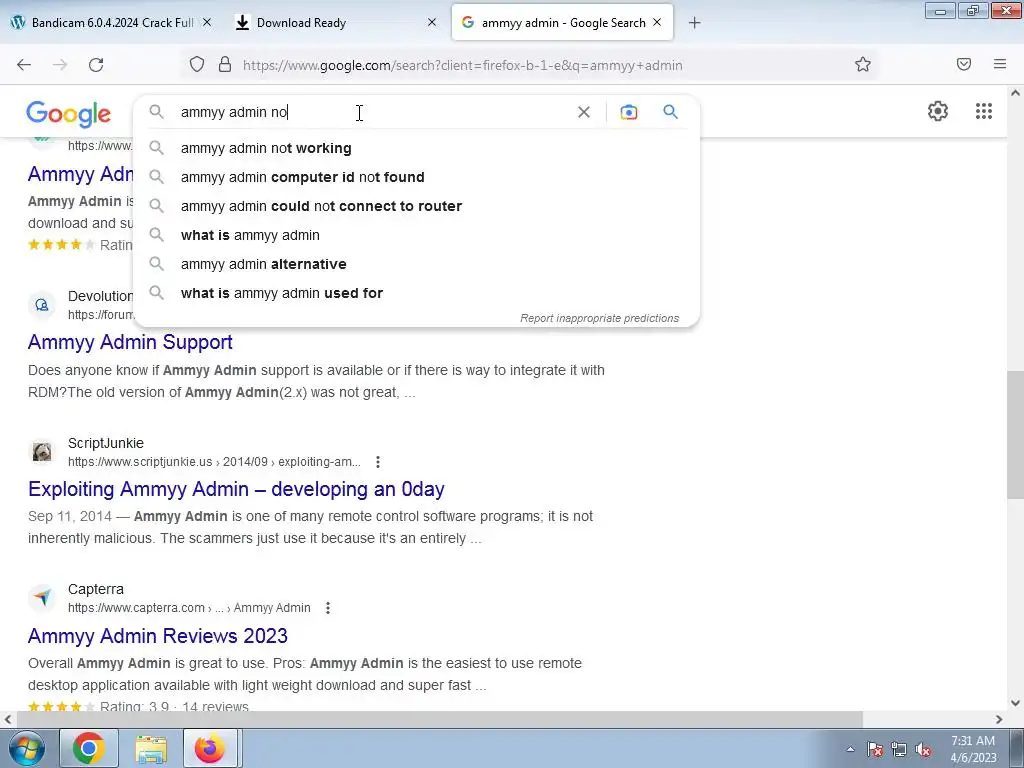Submit search with blue magnifier button
The height and width of the screenshot is (768, 1024).
671,112
